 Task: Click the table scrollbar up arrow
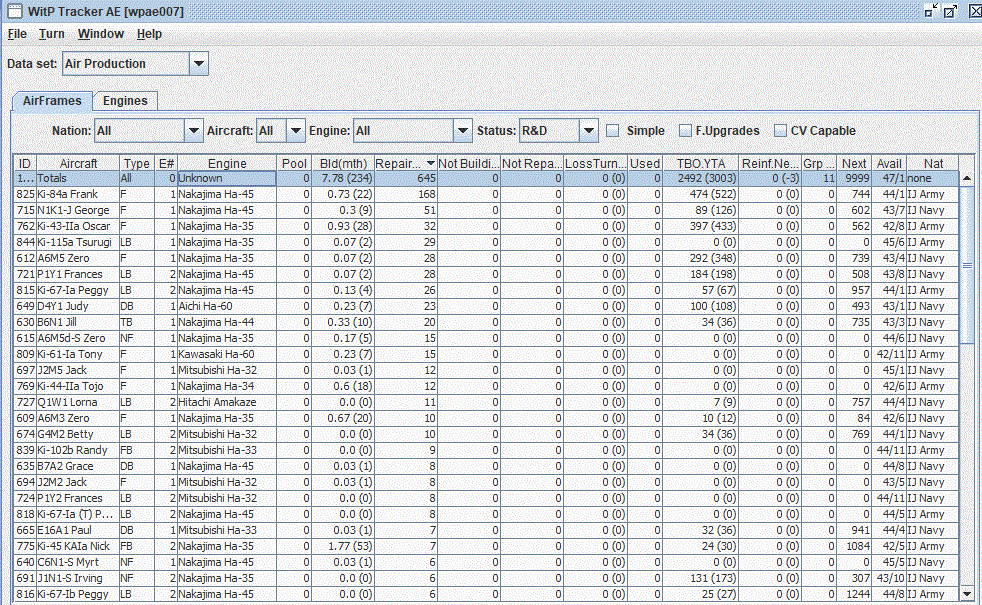point(967,178)
